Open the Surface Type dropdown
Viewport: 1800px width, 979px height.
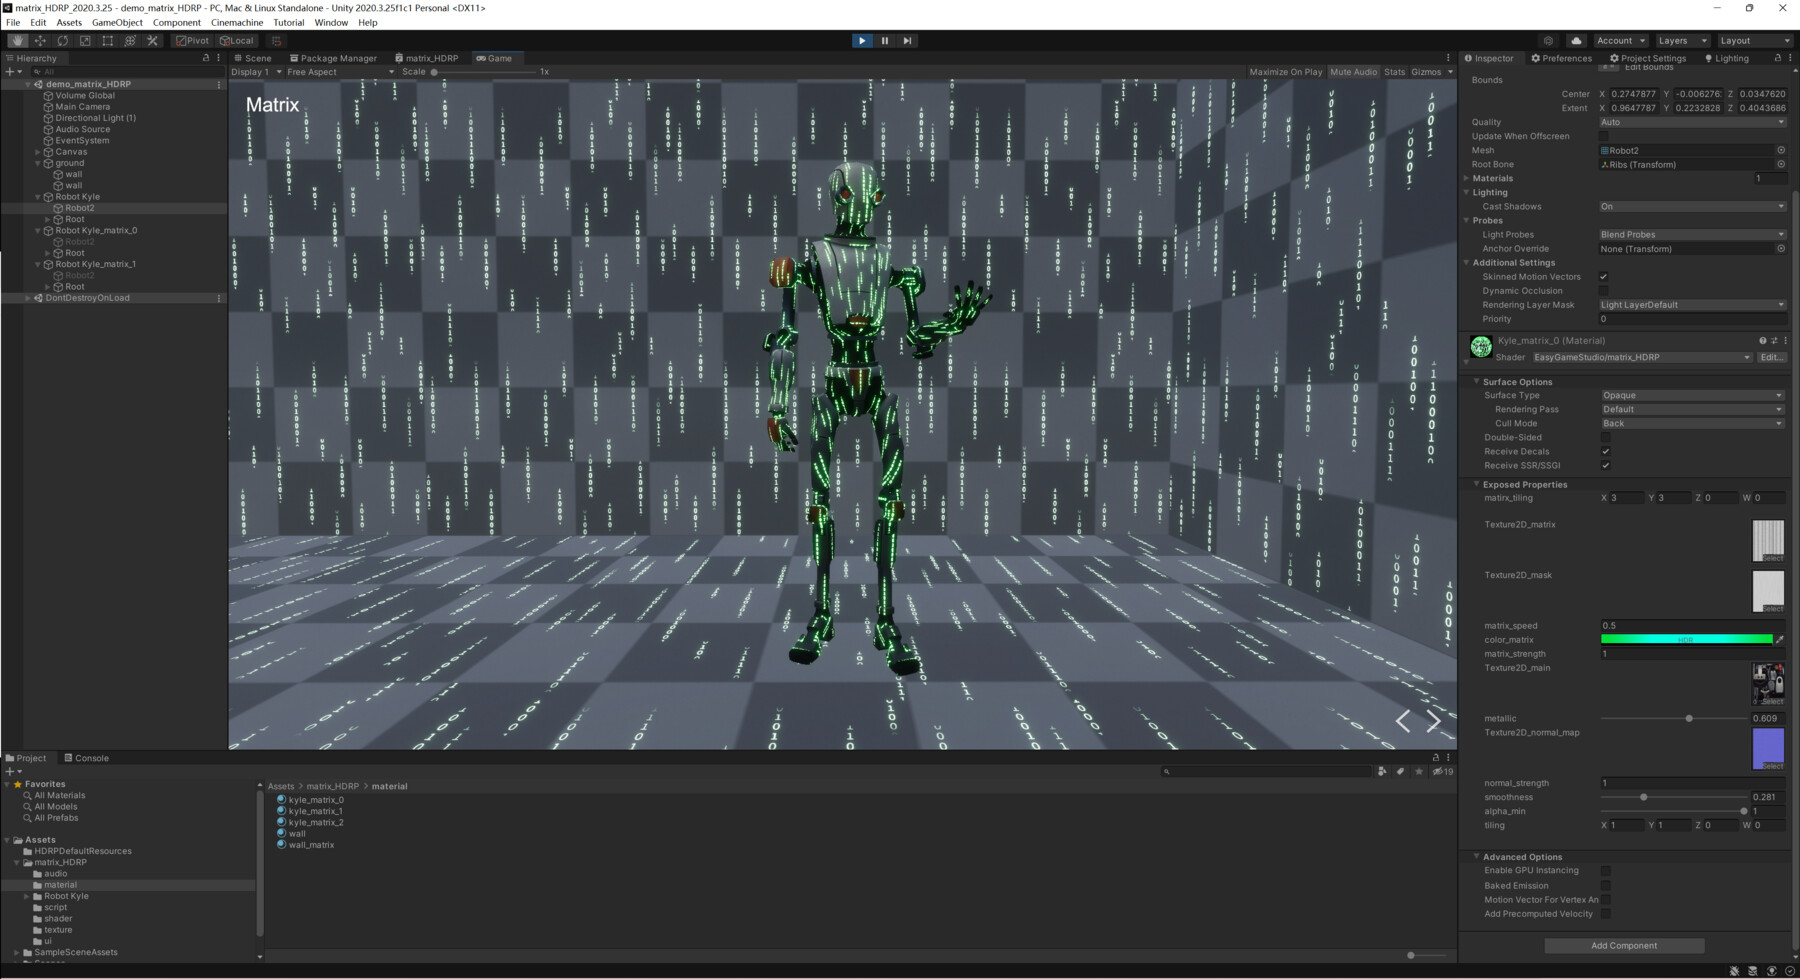coord(1691,395)
